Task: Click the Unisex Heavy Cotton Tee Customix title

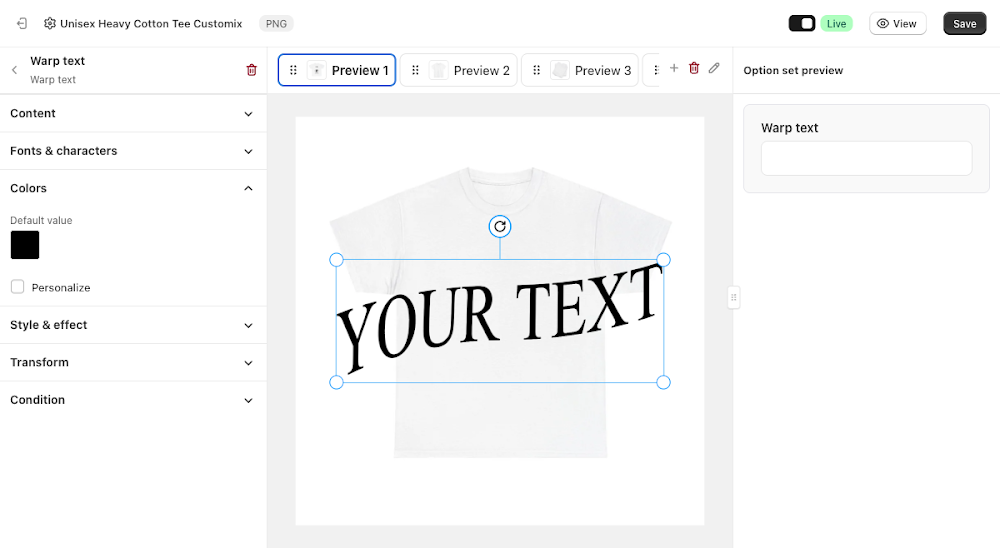Action: tap(151, 24)
